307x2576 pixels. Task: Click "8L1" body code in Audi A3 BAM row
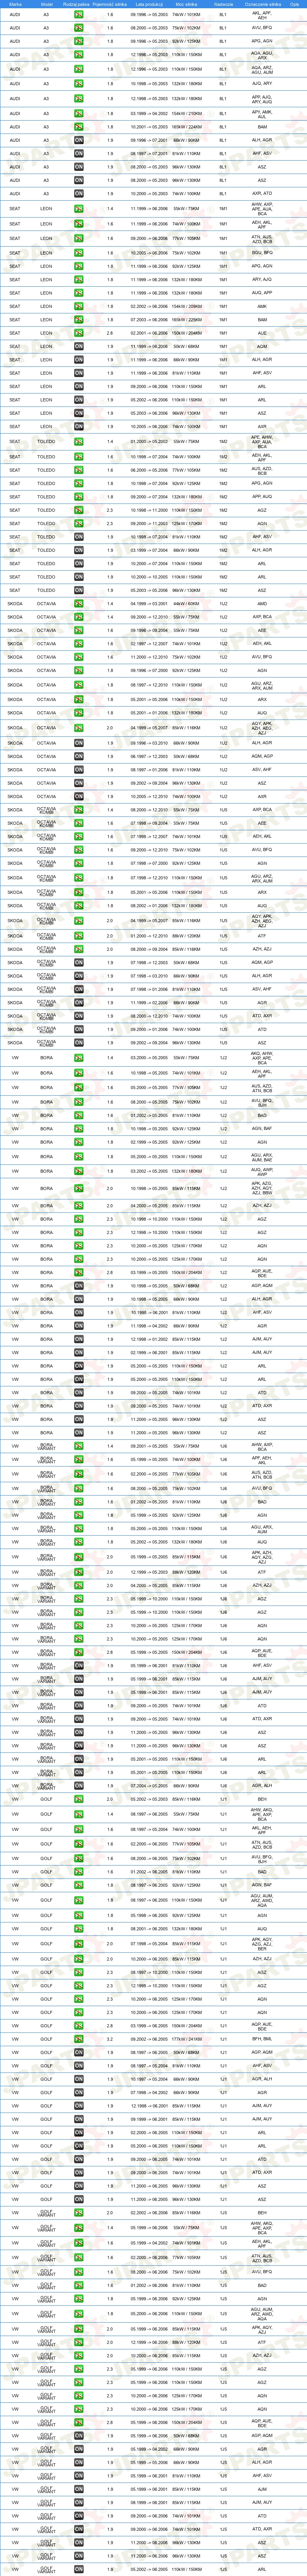(223, 127)
